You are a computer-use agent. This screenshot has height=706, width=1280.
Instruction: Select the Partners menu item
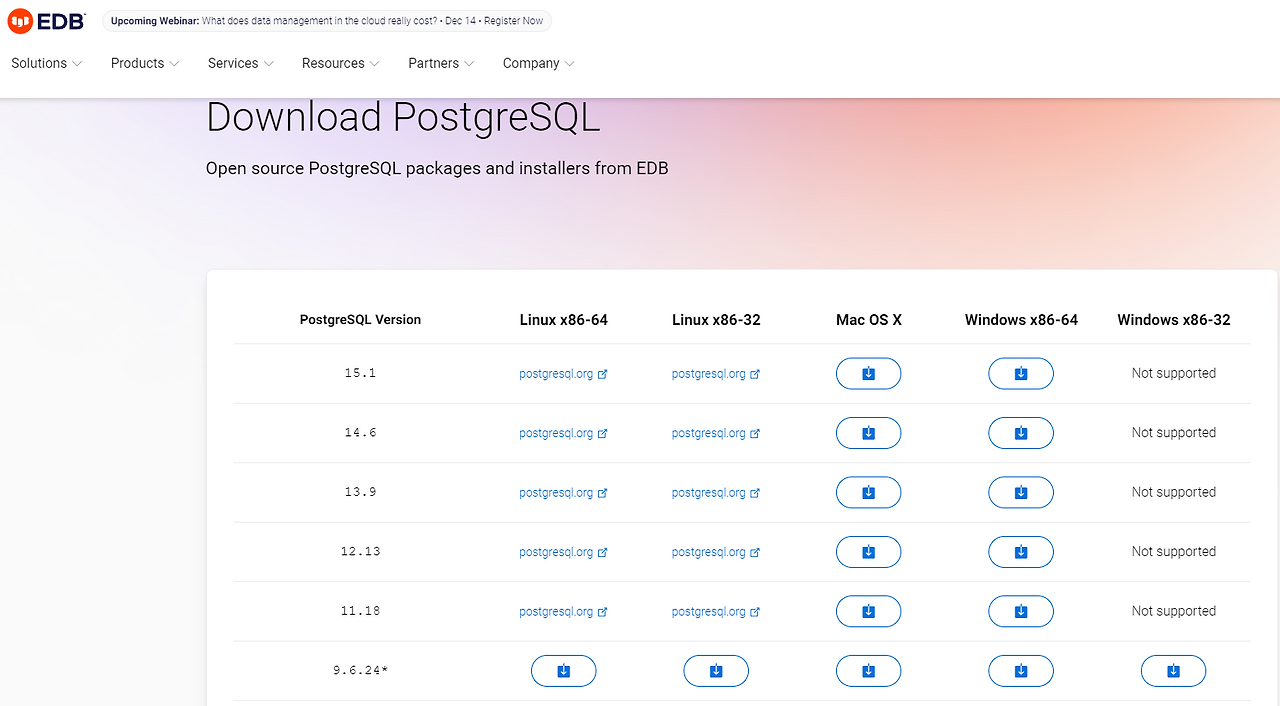click(434, 63)
